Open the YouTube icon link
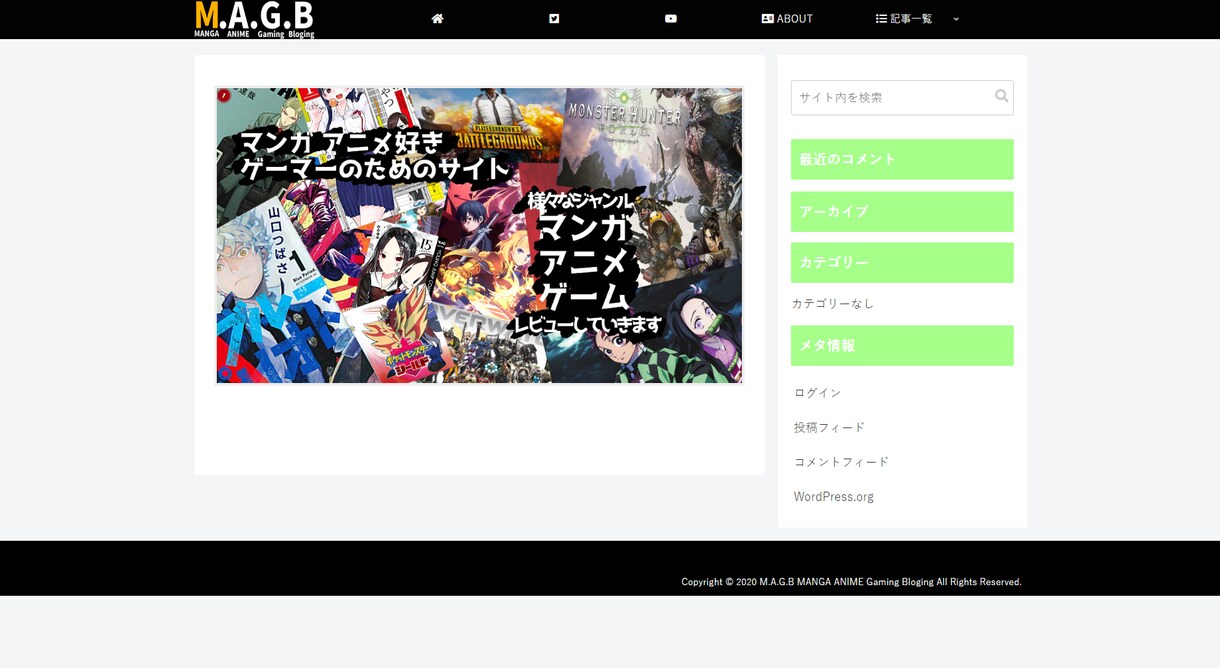The image size is (1220, 668). pos(671,19)
